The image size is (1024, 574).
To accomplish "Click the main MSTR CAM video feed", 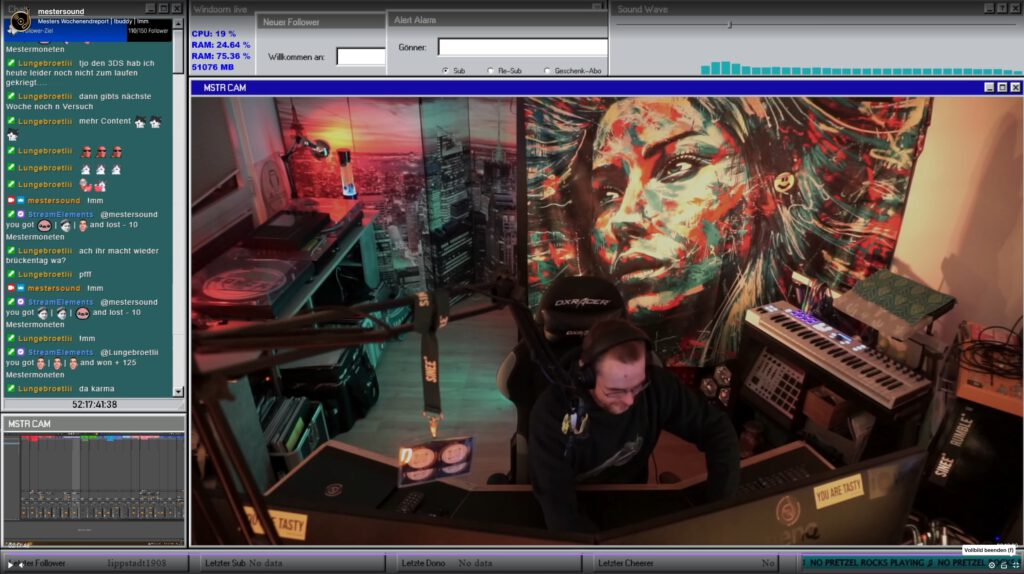I will pyautogui.click(x=606, y=320).
